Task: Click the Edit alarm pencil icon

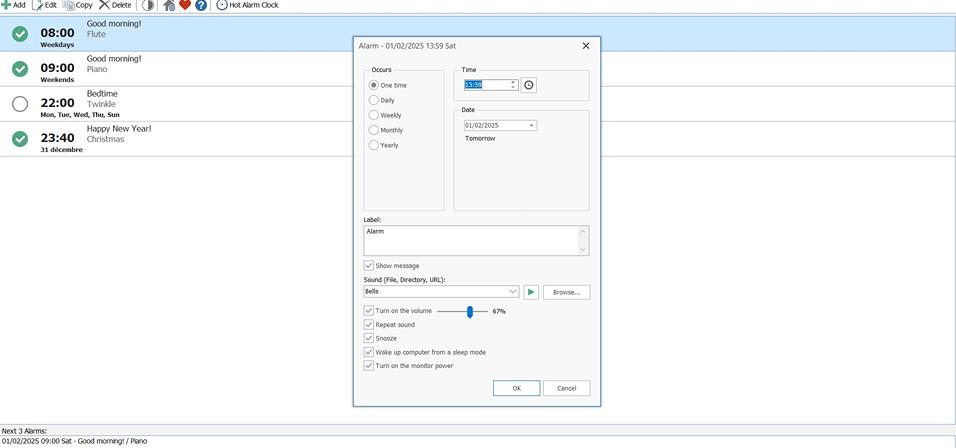Action: point(38,5)
